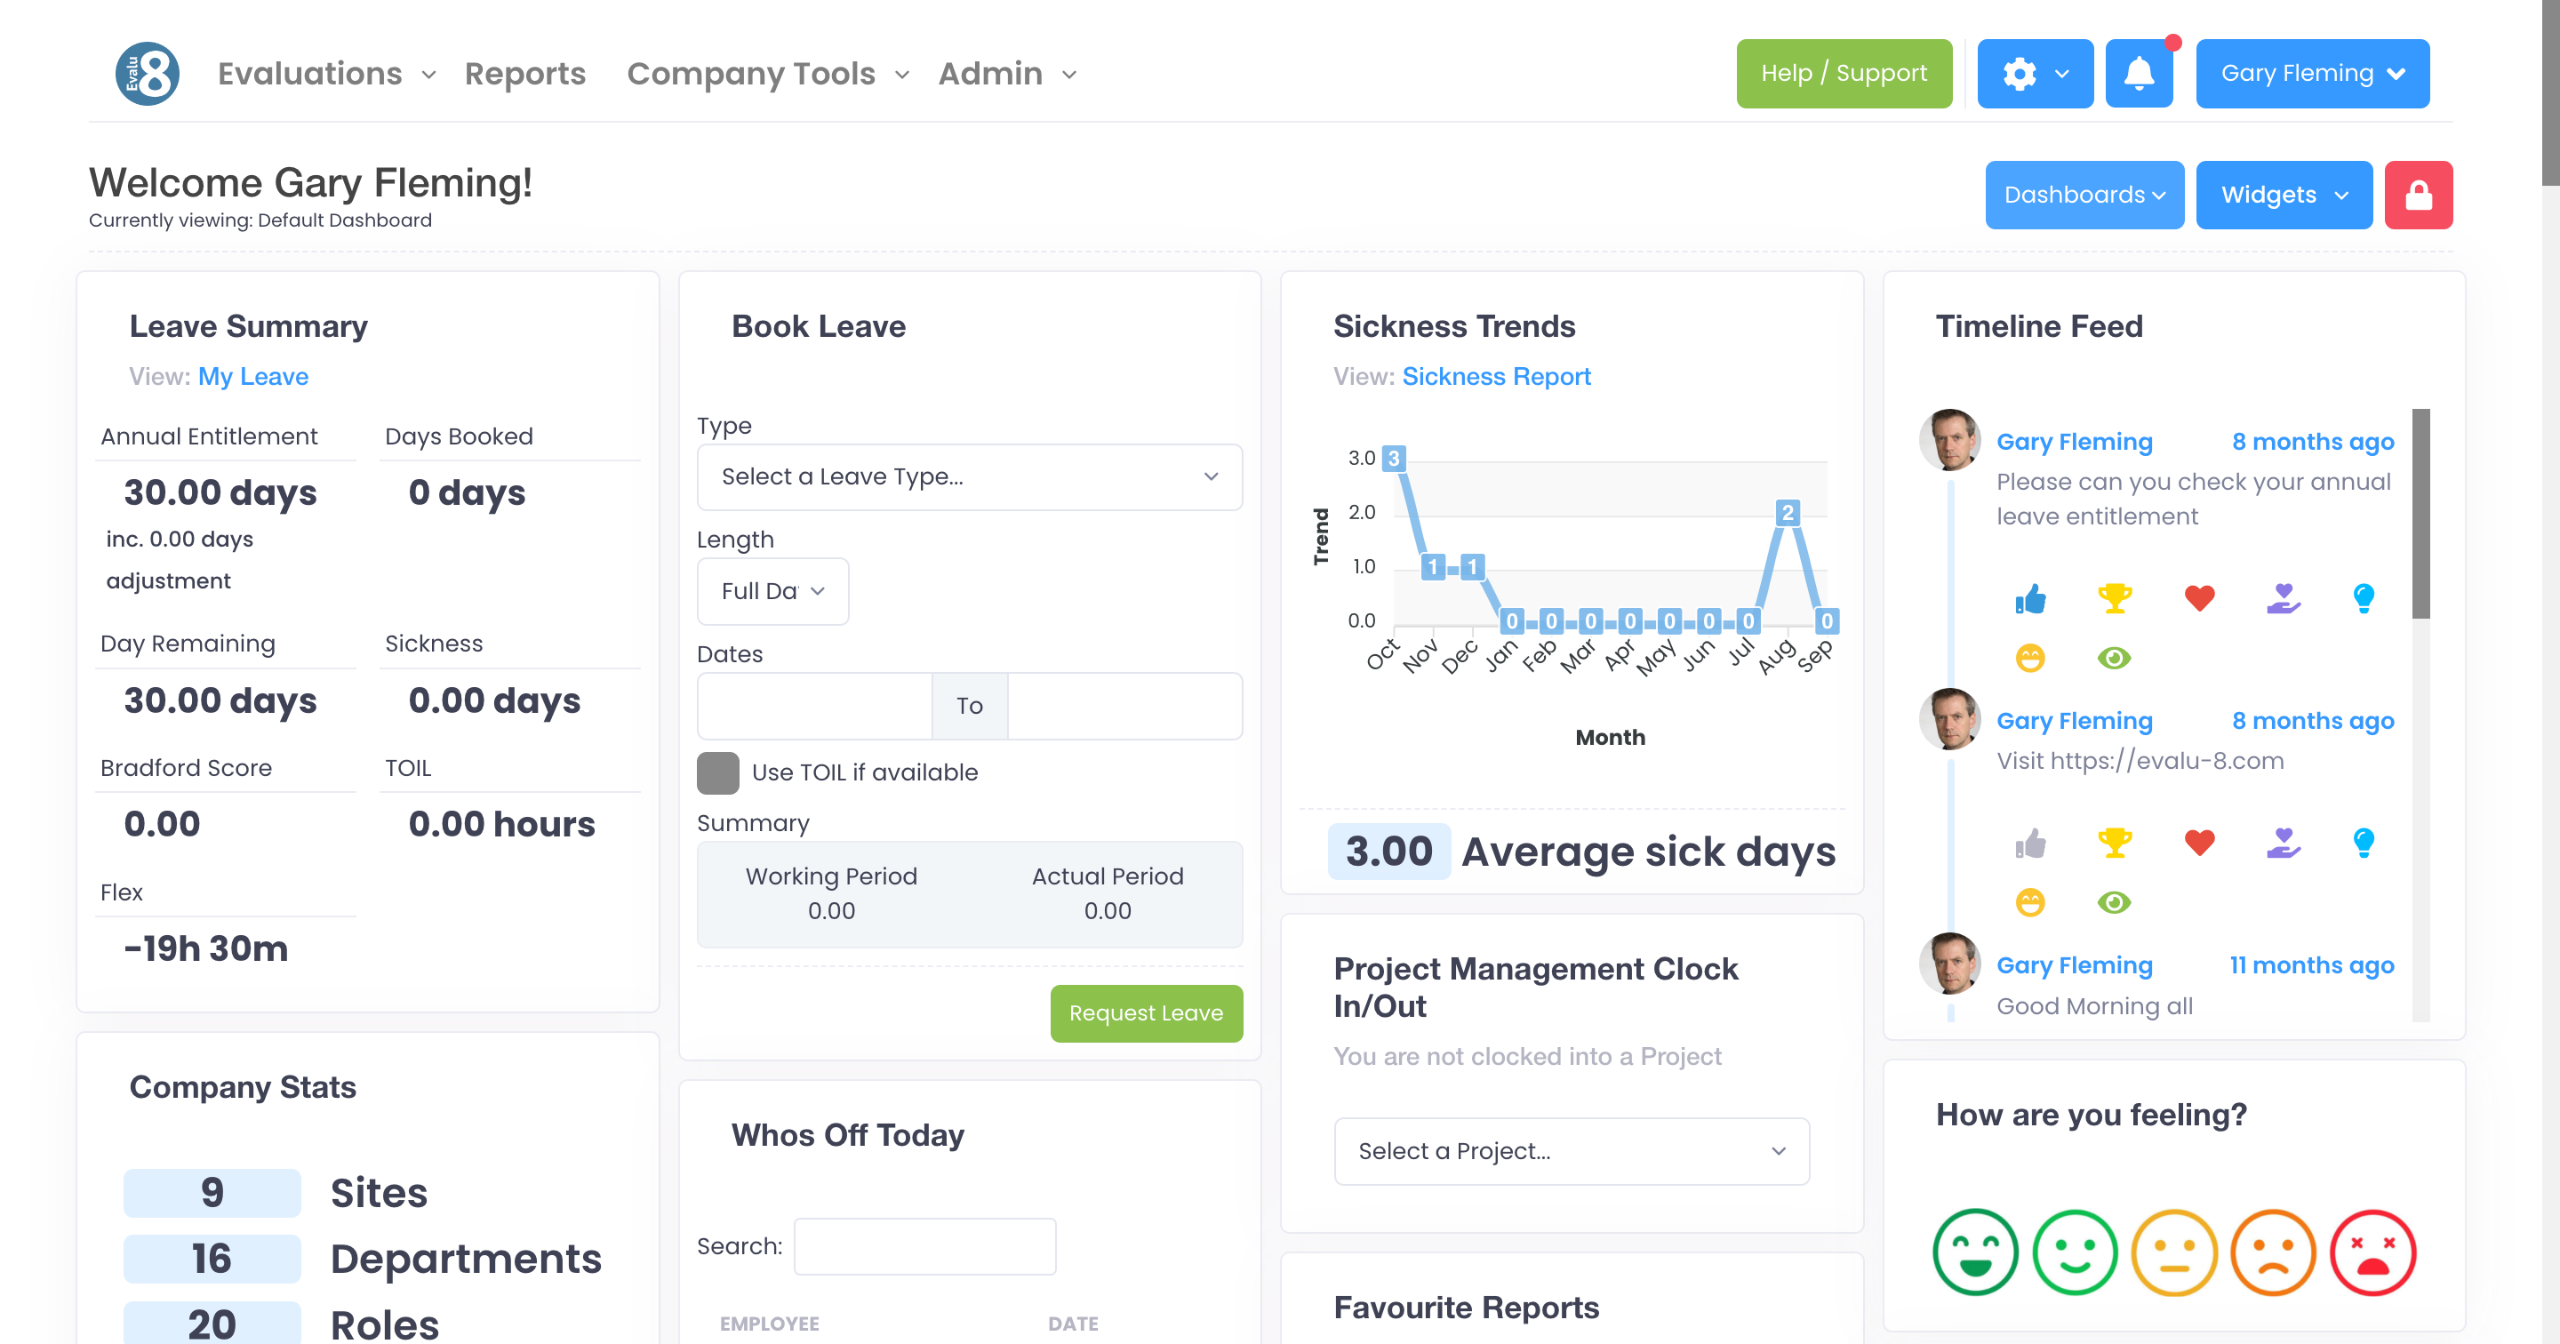Screen dimensions: 2560x1344
Task: Toggle the thumbs up on first post
Action: coord(2030,598)
